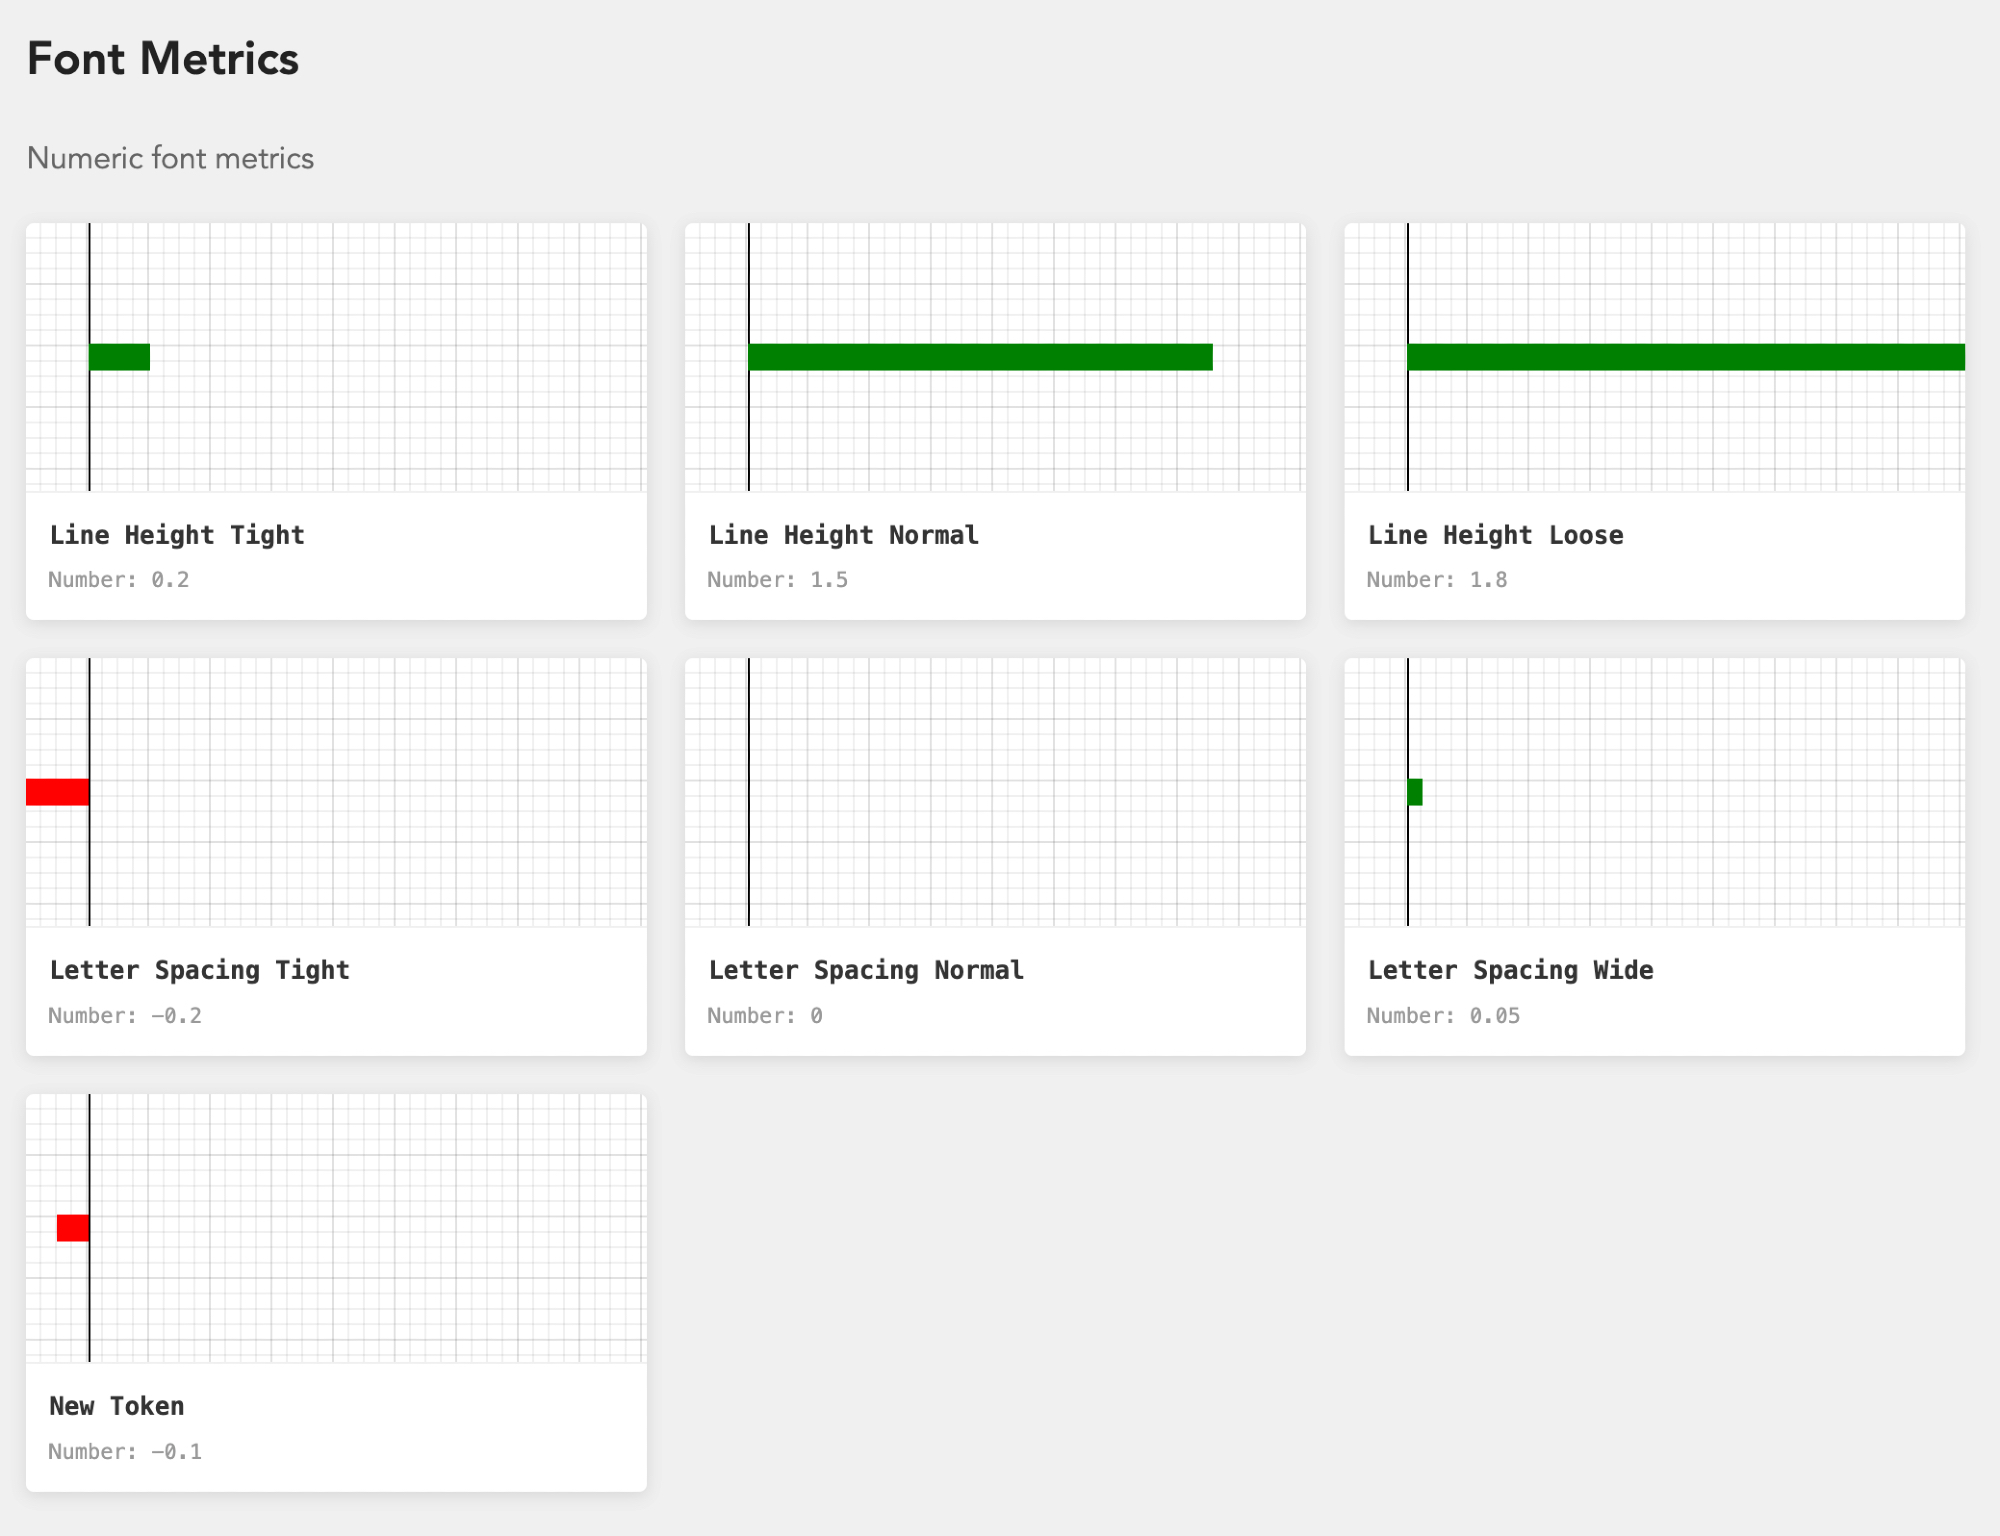
Task: Click the Line Height Normal green bar
Action: pos(980,357)
